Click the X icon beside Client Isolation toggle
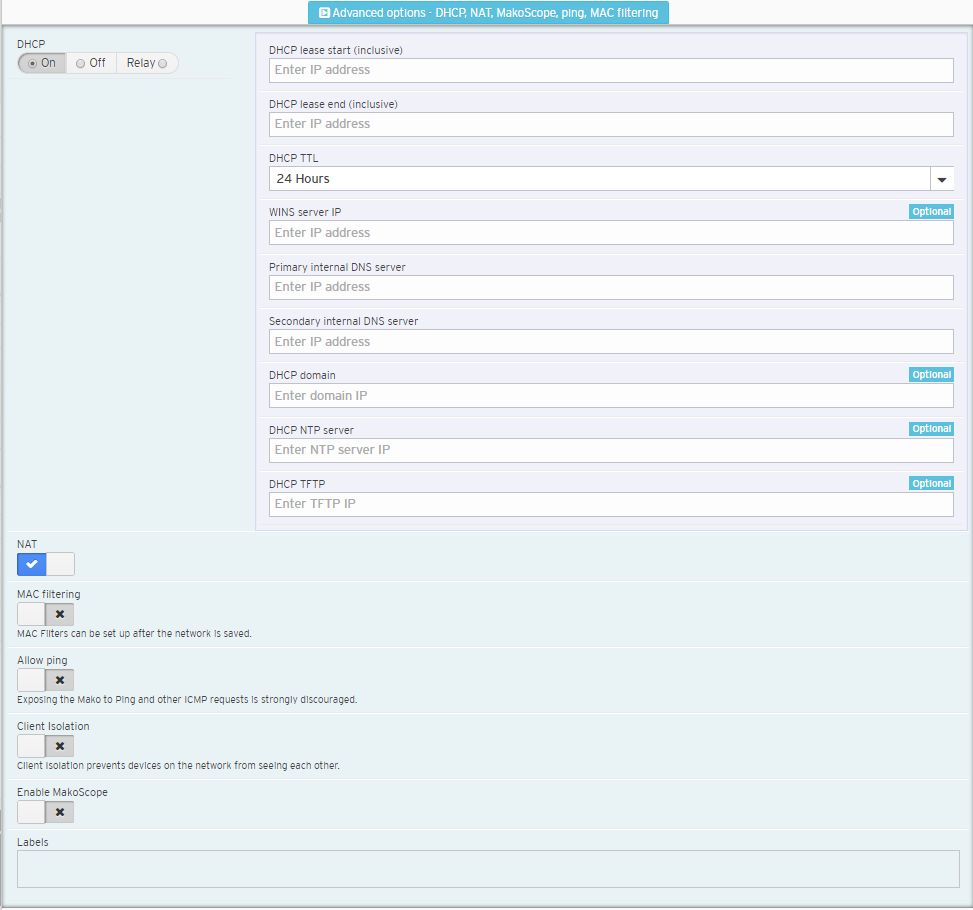The height and width of the screenshot is (910, 973). coord(59,746)
